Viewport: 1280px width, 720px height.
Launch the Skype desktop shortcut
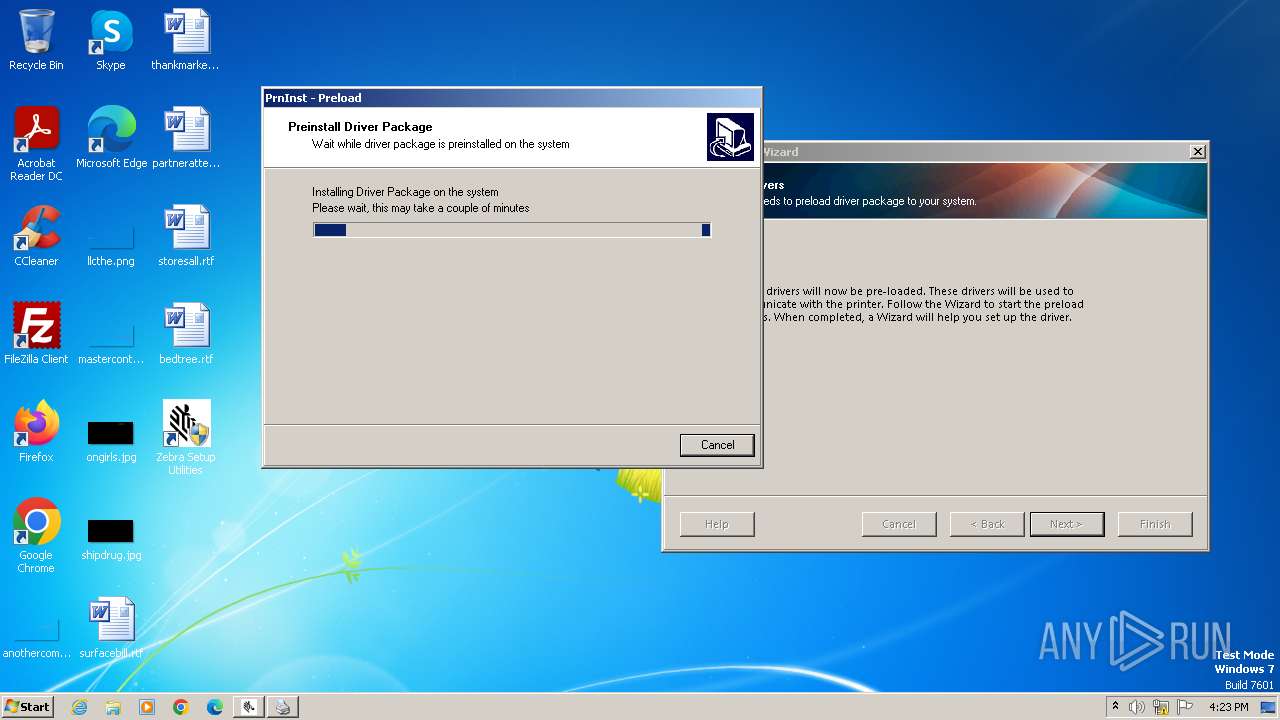tap(110, 40)
